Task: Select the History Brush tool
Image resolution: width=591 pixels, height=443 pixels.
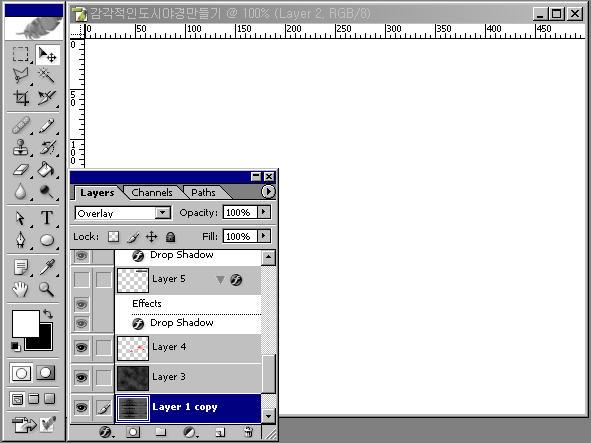Action: (x=47, y=147)
